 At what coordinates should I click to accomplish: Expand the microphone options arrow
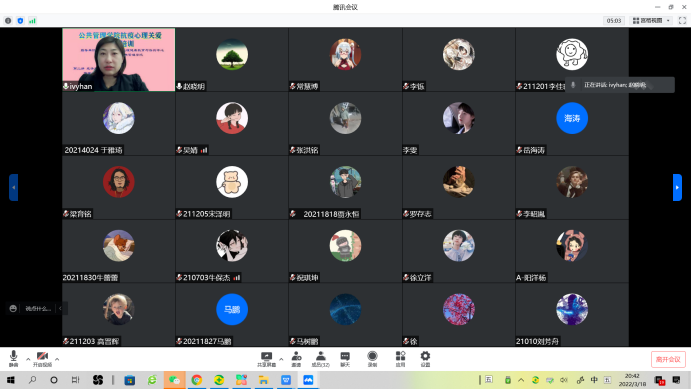[28, 359]
